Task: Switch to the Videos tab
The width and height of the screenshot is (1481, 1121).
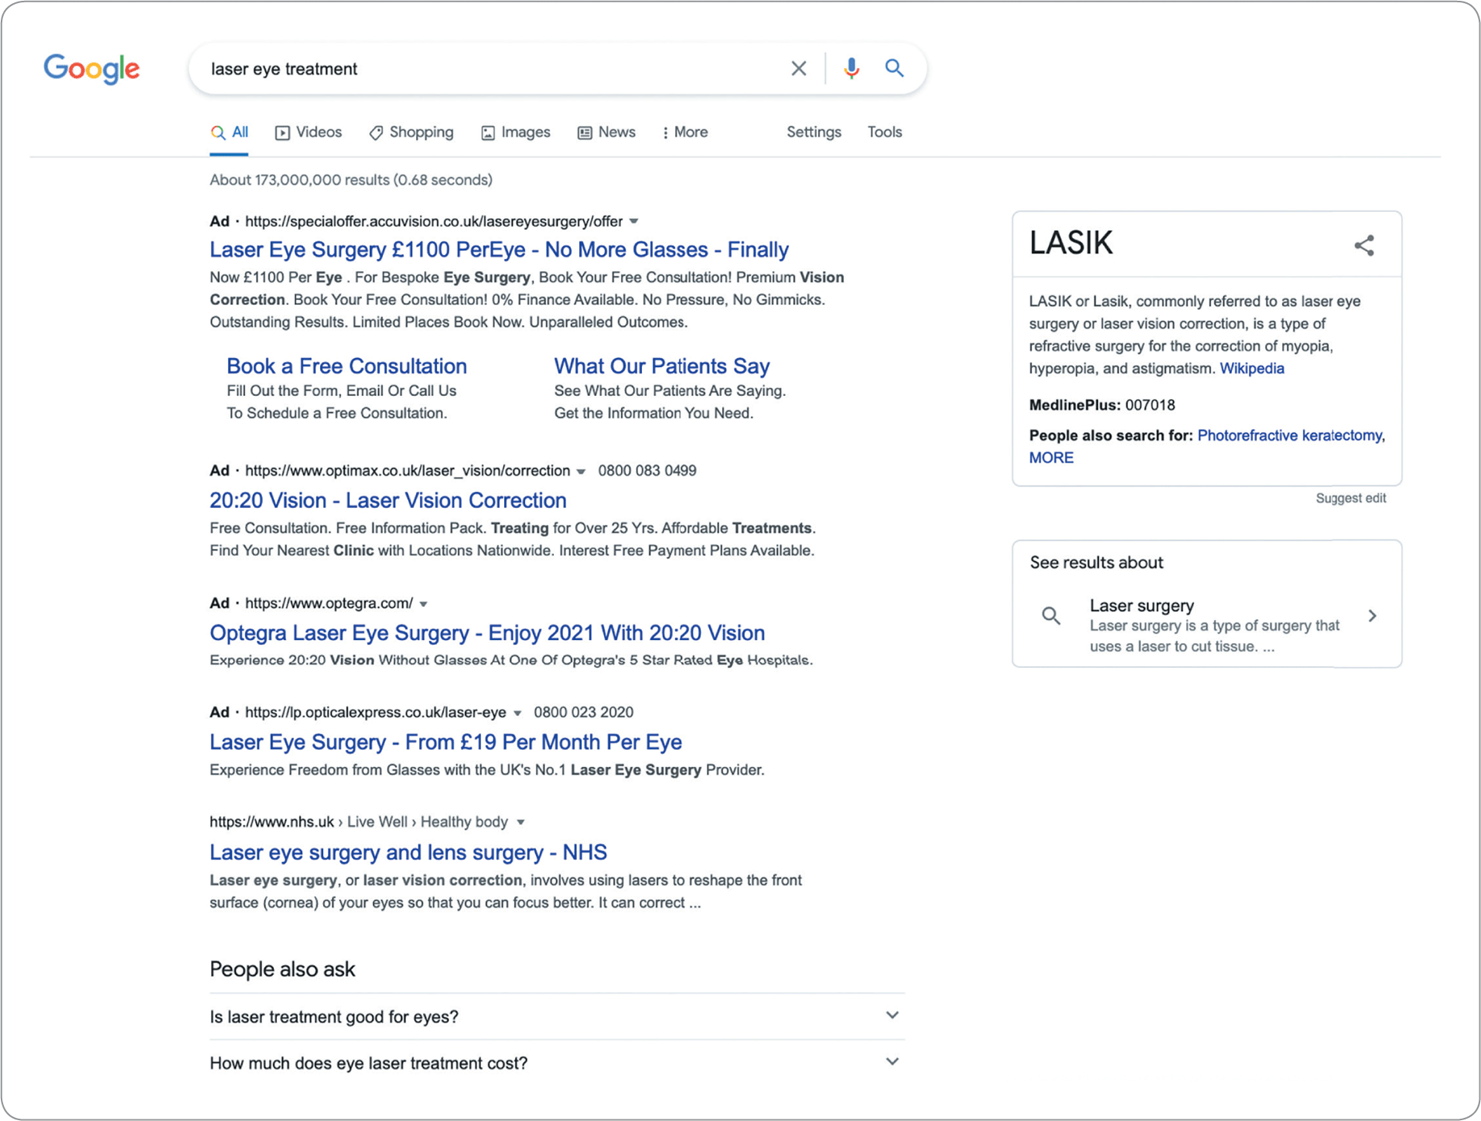Action: tap(308, 132)
